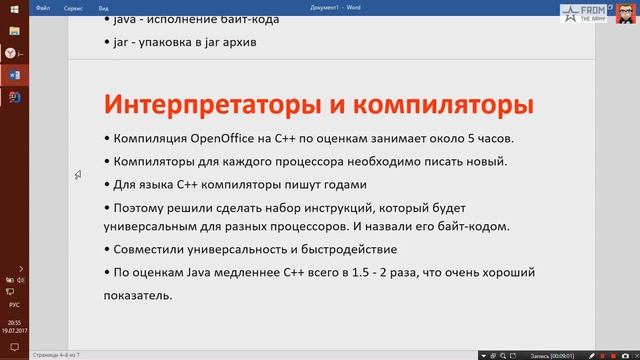Click the line По оценкам Java медленнее
The image size is (640, 360).
[319, 283]
